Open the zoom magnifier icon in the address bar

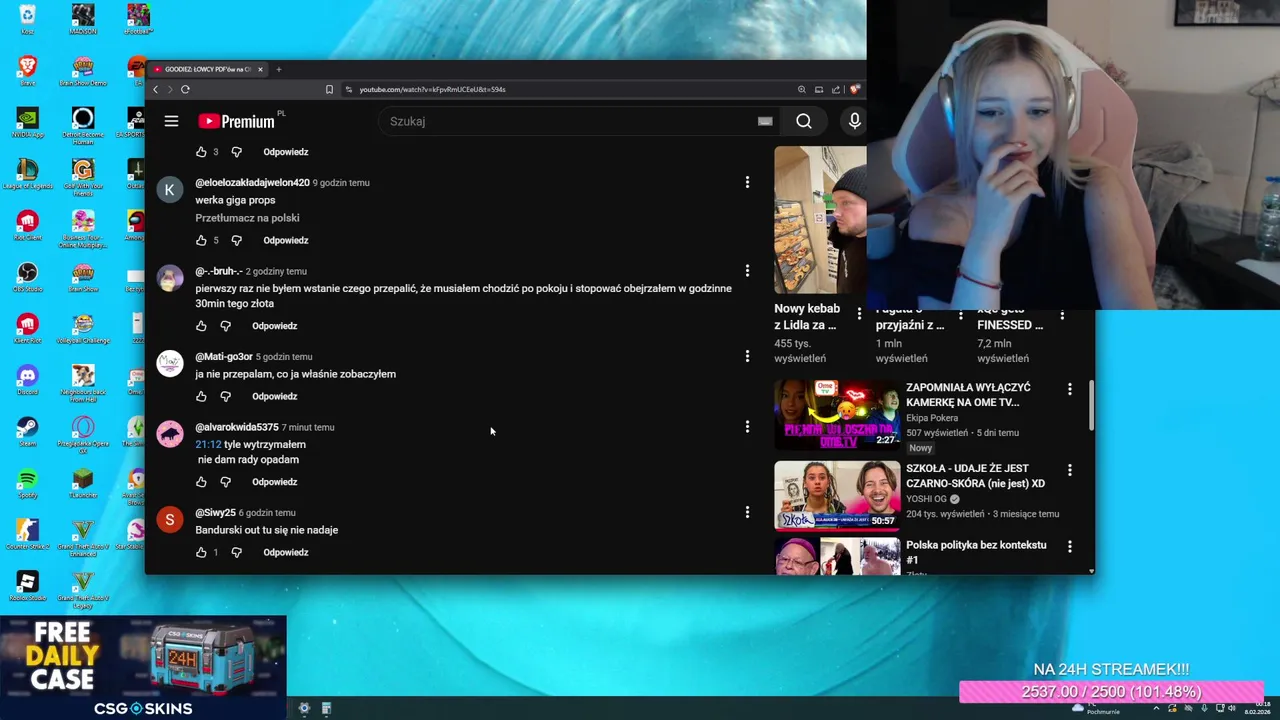tap(802, 89)
